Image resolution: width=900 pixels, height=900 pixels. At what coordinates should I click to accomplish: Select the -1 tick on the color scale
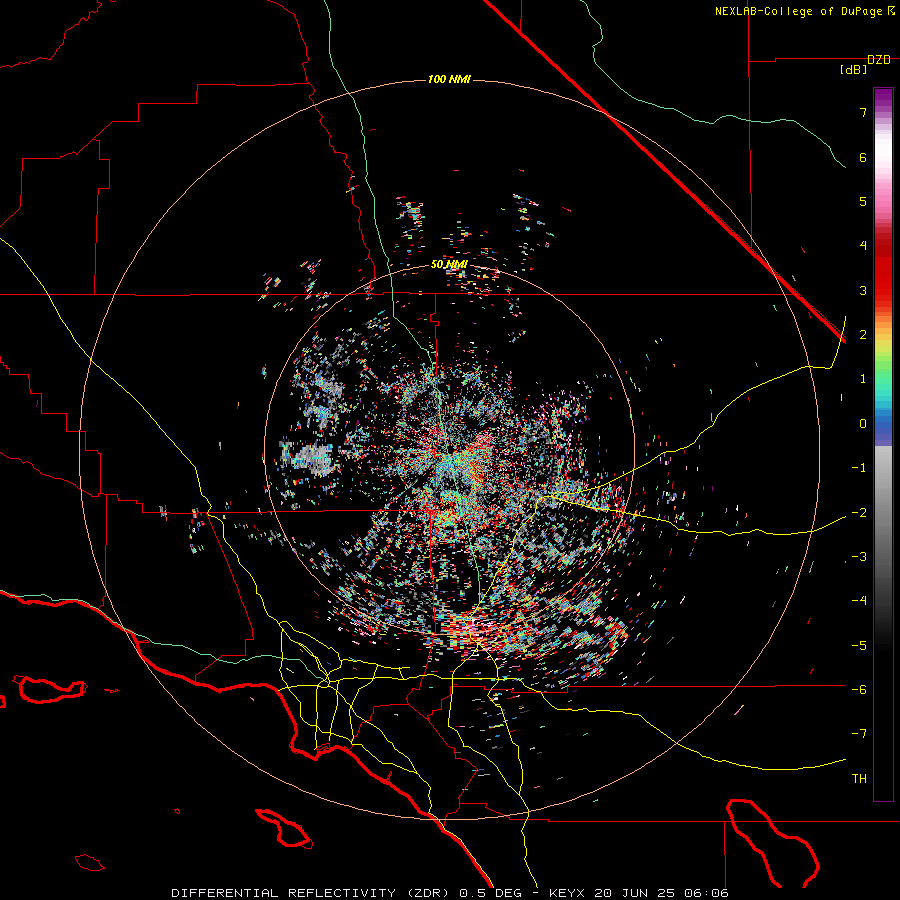(x=859, y=468)
